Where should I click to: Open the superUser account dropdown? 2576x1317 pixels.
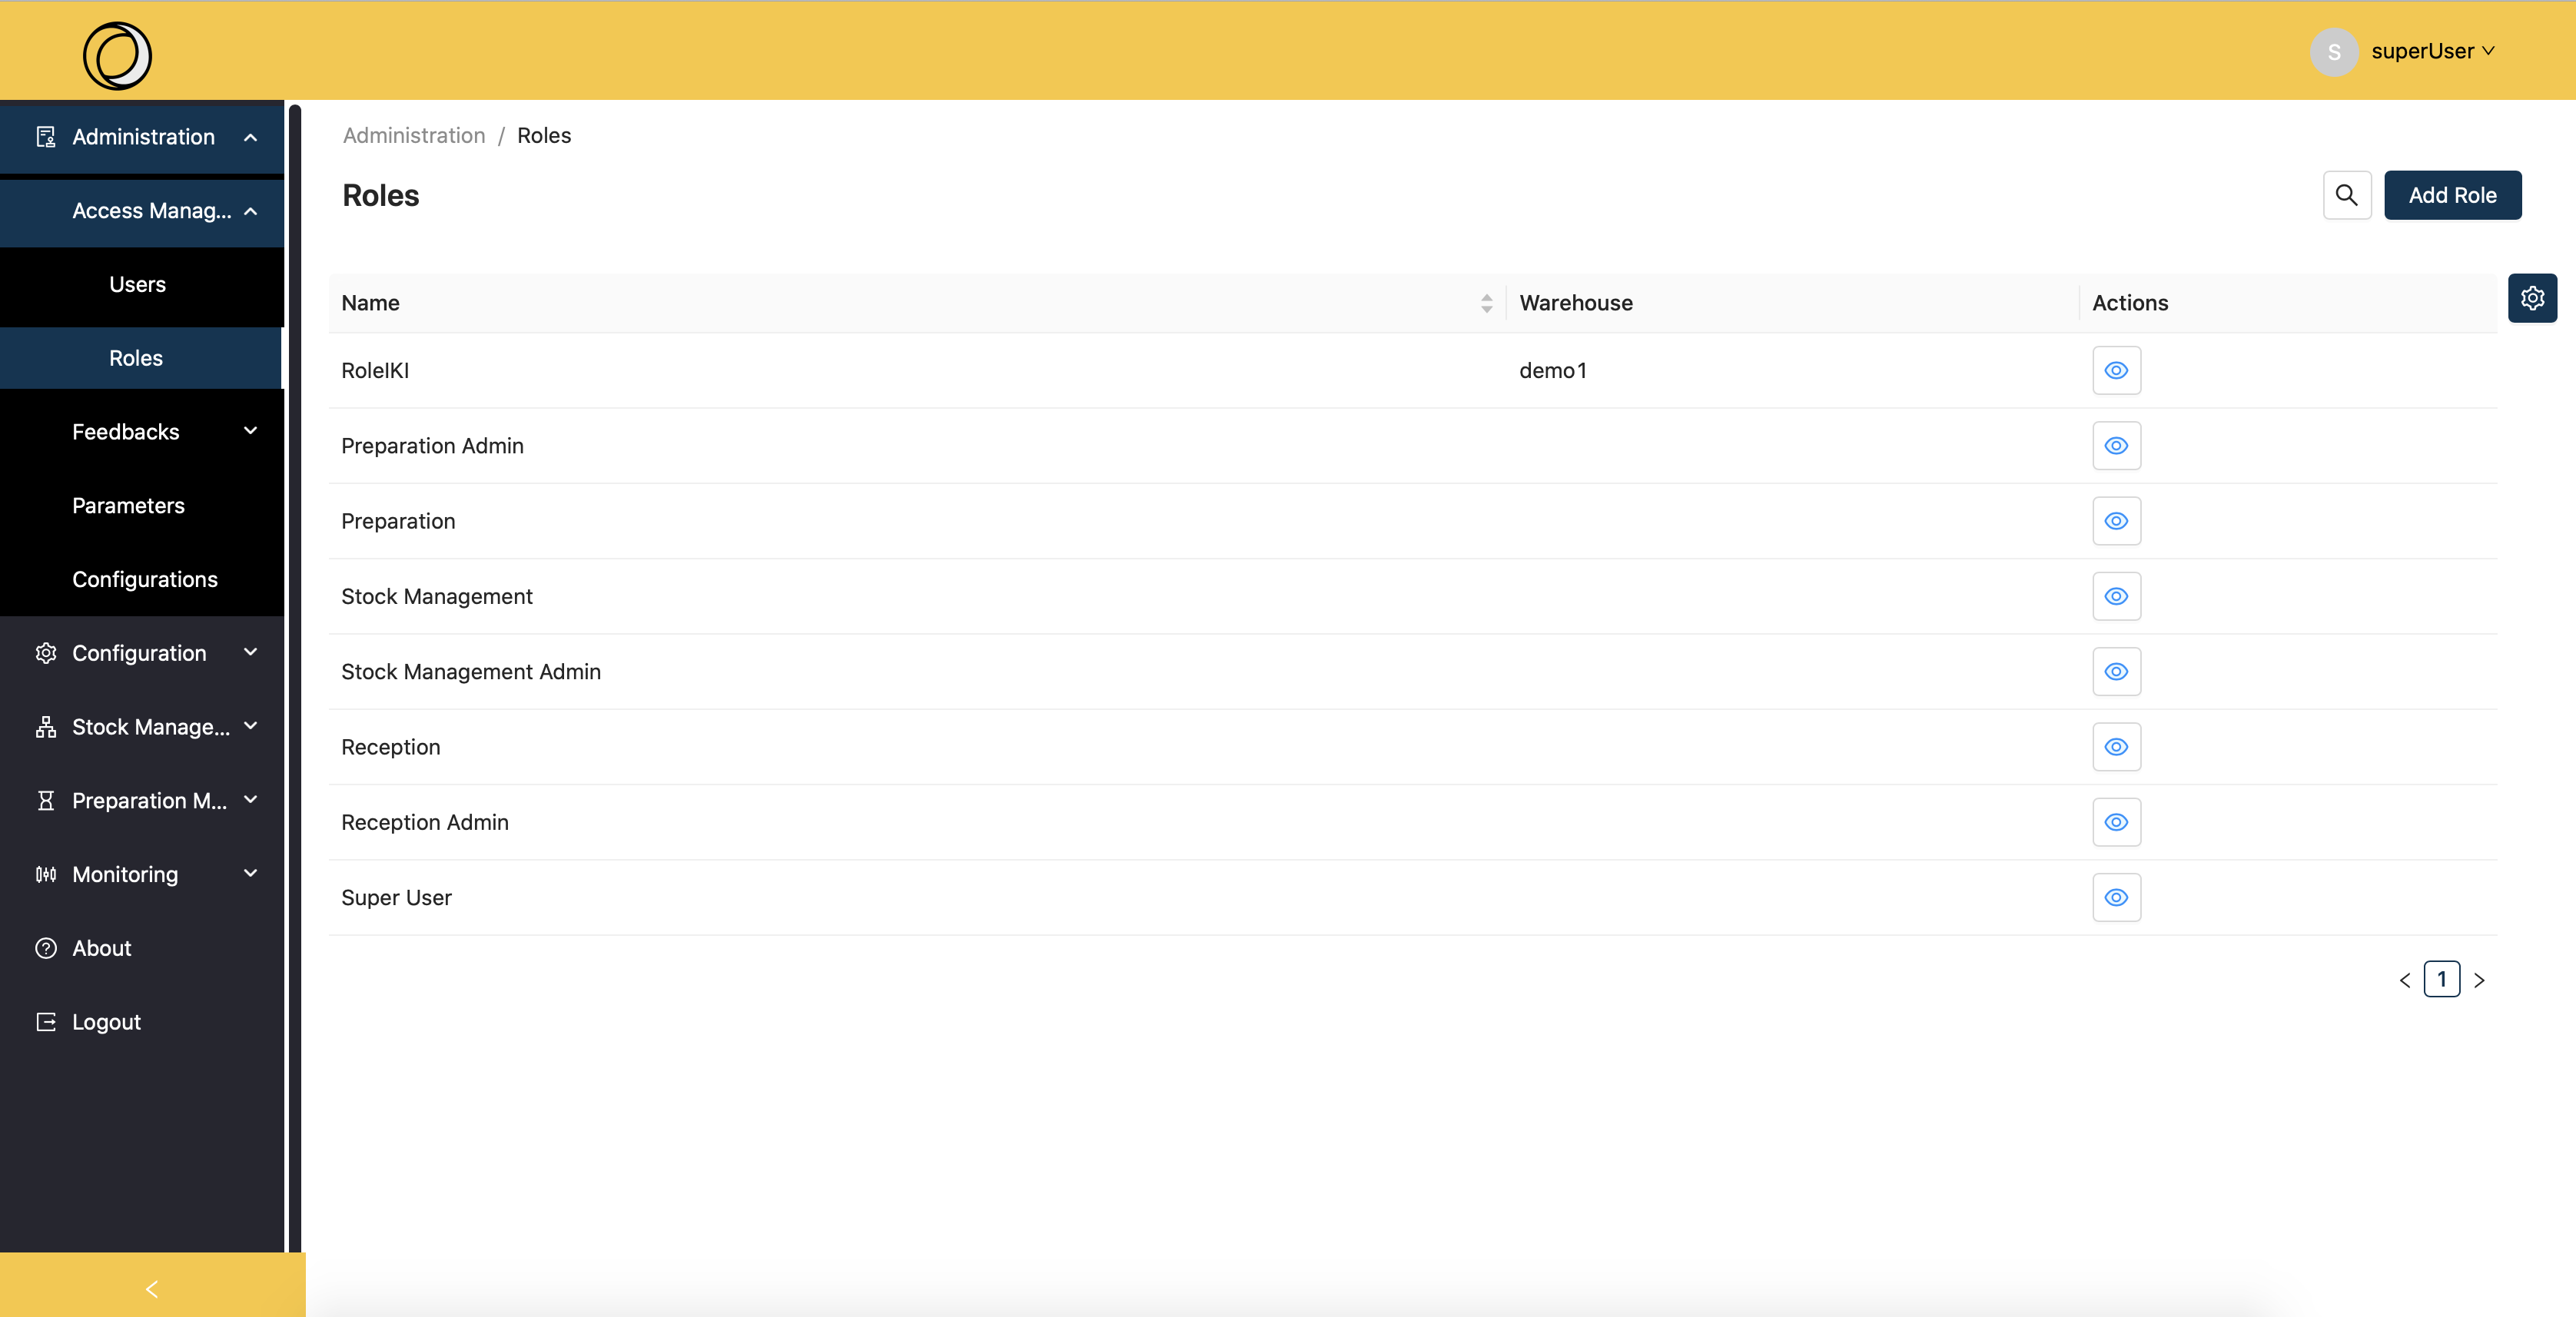click(2431, 51)
